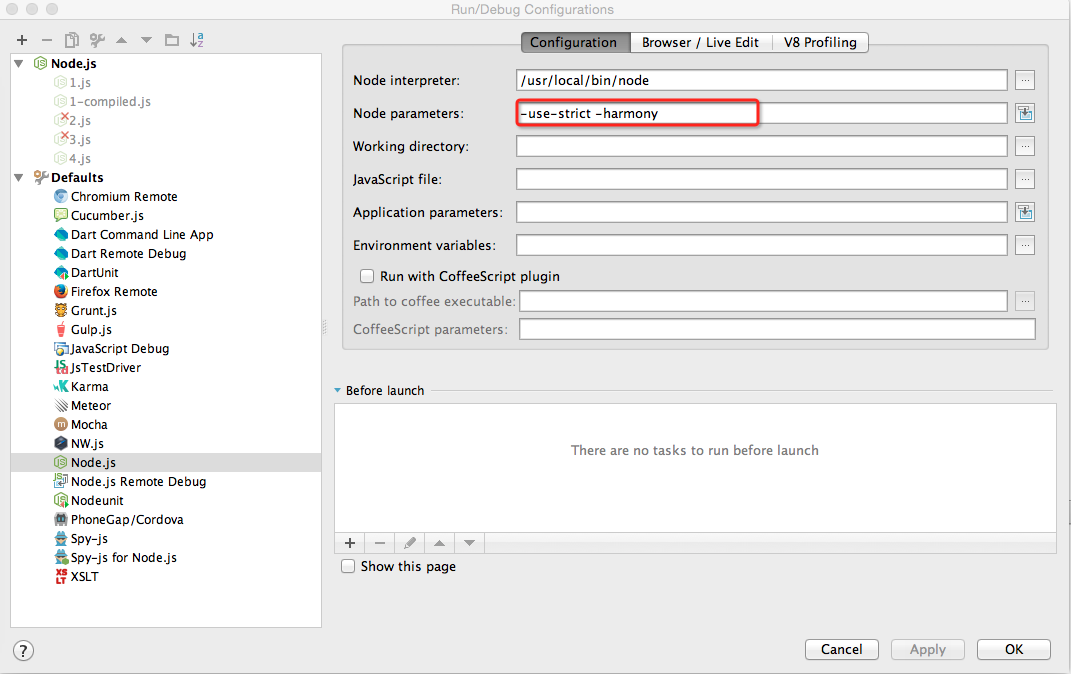Select the Meteor default
The width and height of the screenshot is (1071, 674).
90,406
